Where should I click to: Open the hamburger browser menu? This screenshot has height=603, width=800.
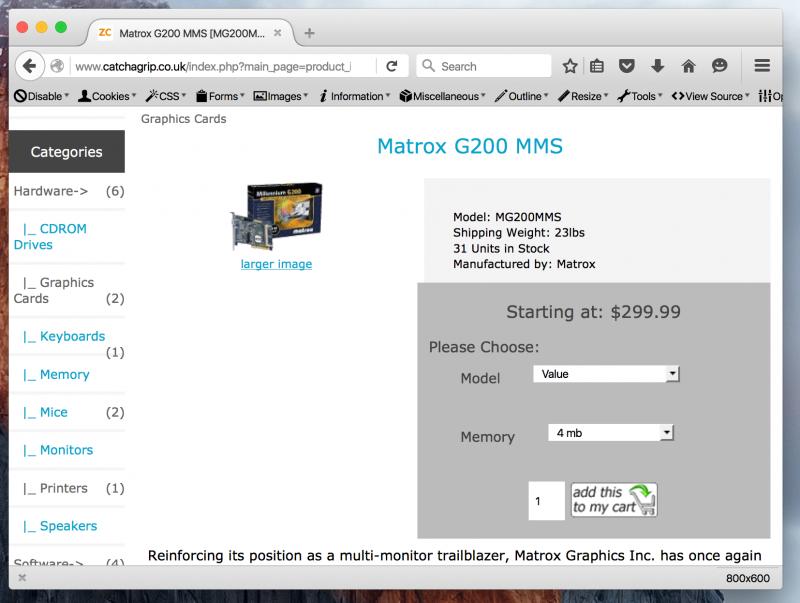coord(762,65)
